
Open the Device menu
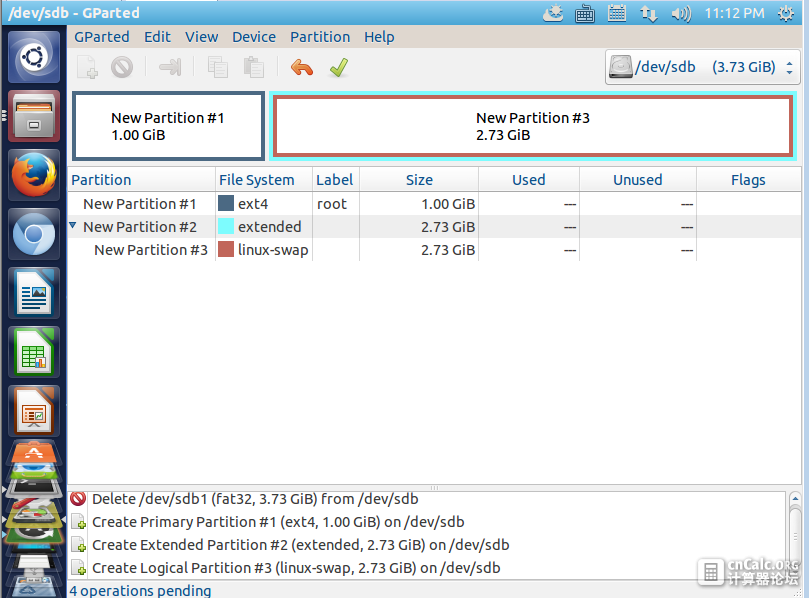[254, 37]
